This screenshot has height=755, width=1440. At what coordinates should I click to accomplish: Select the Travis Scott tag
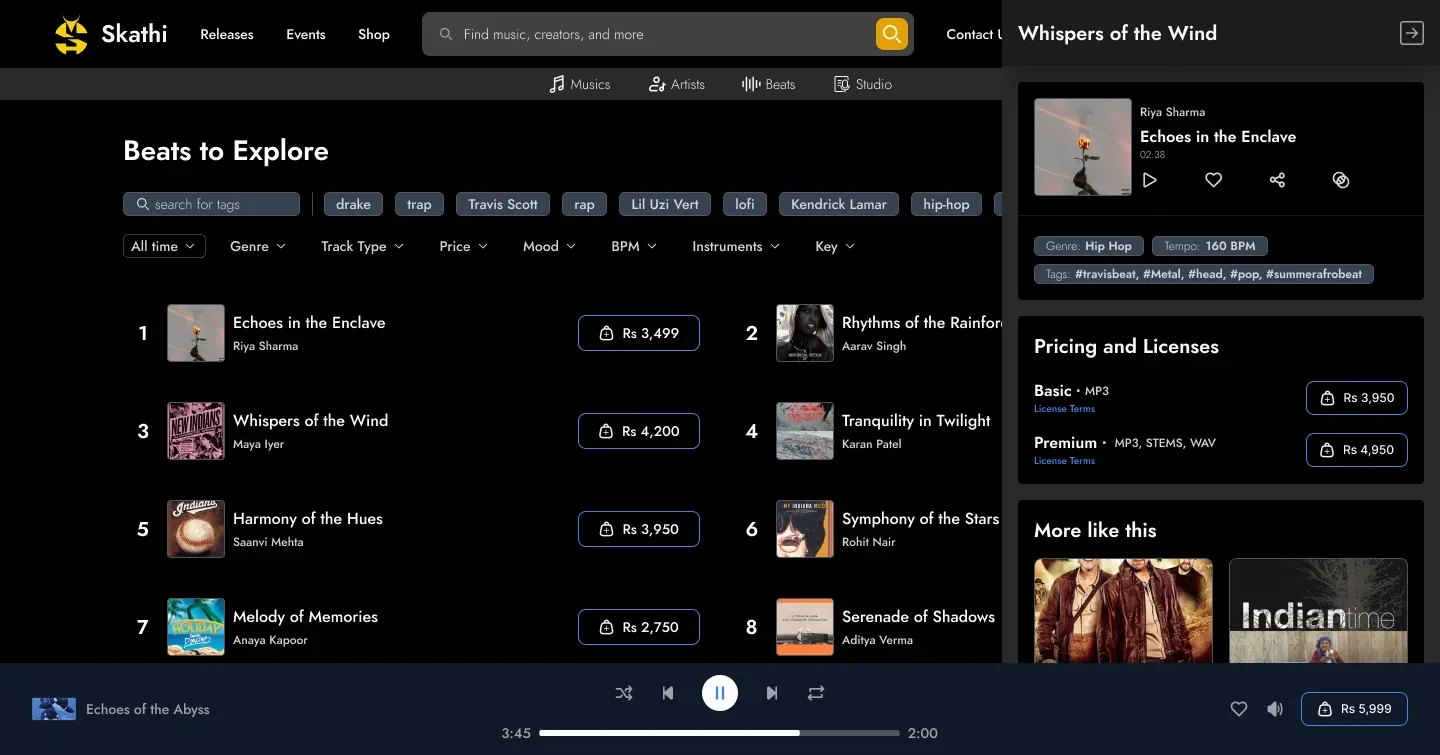click(x=503, y=204)
